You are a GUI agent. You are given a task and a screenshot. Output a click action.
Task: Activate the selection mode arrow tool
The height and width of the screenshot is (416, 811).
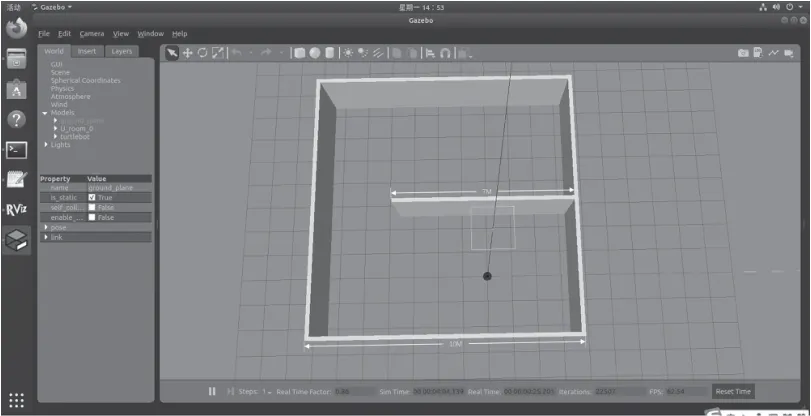click(172, 53)
